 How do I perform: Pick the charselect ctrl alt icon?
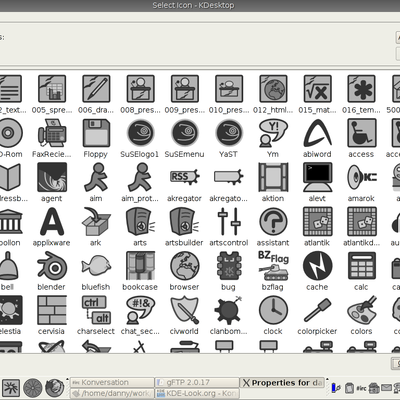click(96, 310)
